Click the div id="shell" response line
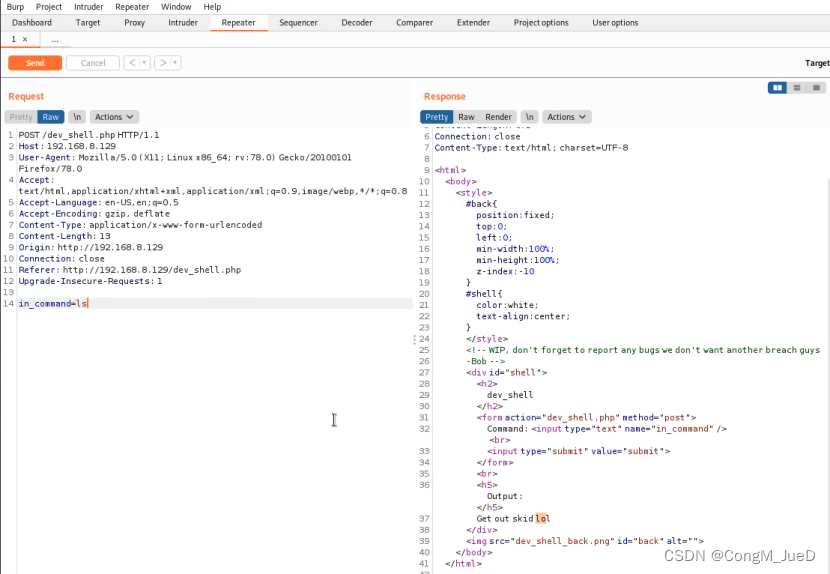This screenshot has width=830, height=574. (507, 373)
